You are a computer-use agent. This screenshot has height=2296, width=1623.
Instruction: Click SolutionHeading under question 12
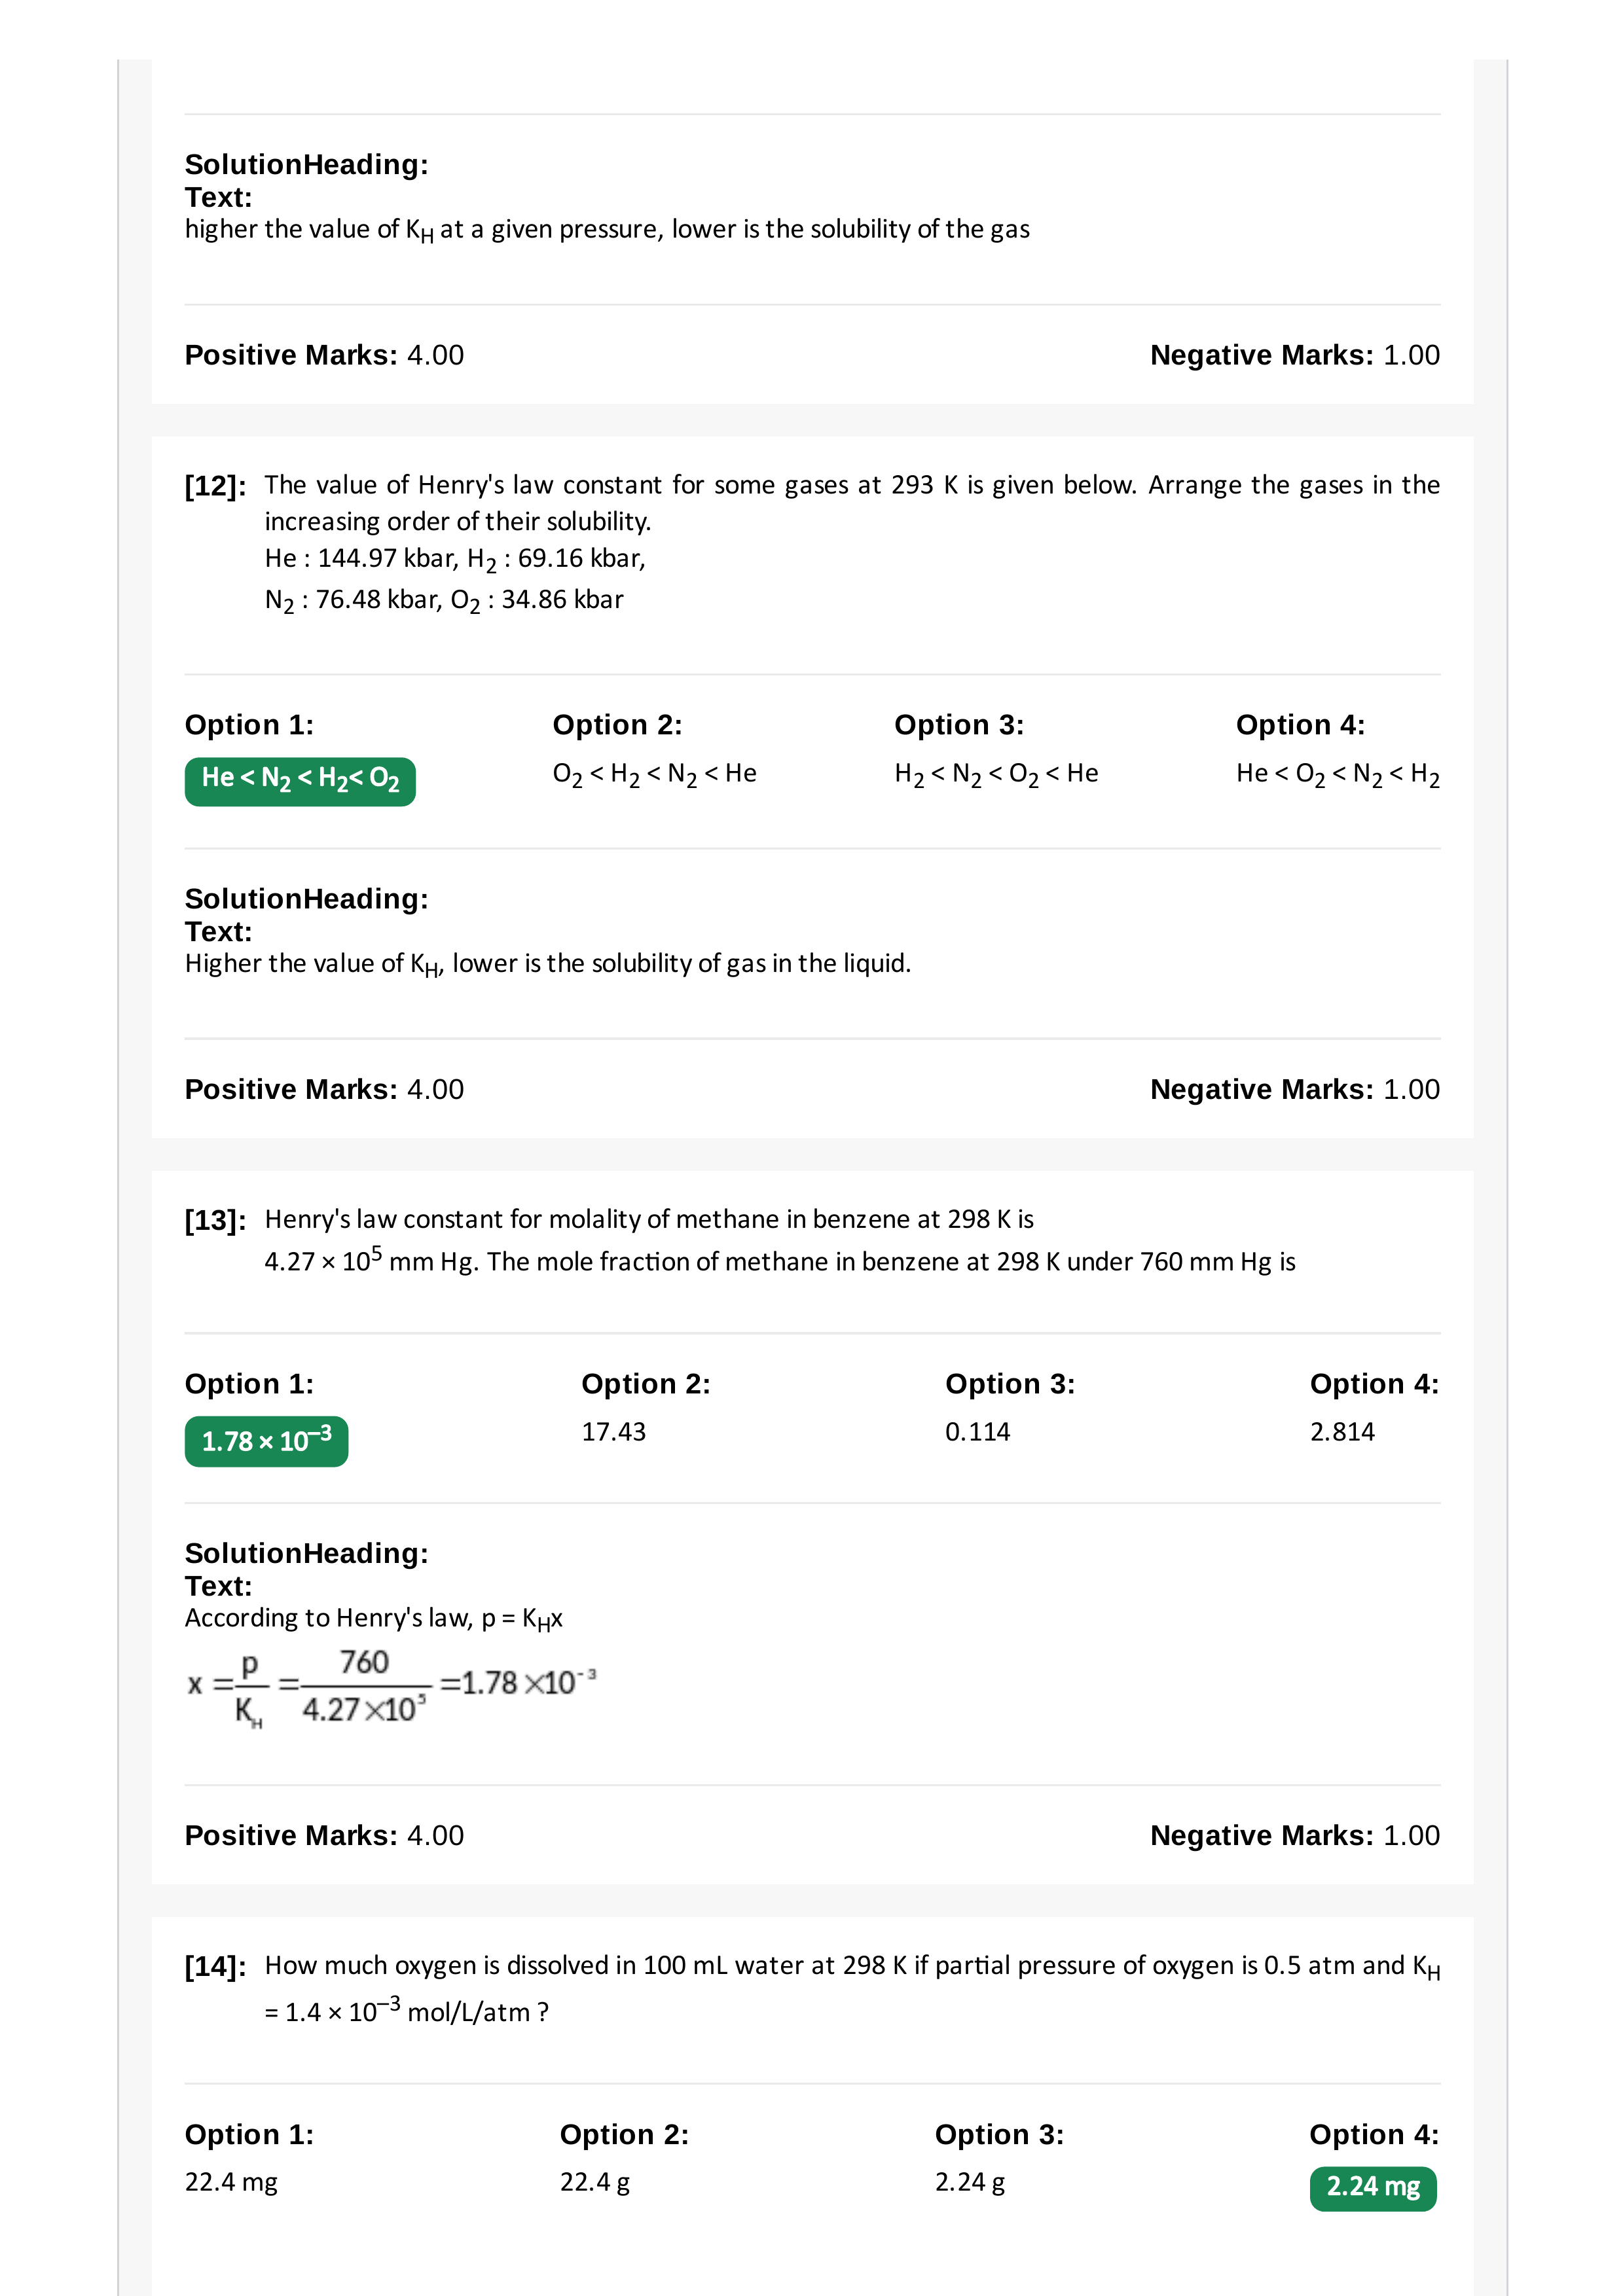[x=306, y=899]
